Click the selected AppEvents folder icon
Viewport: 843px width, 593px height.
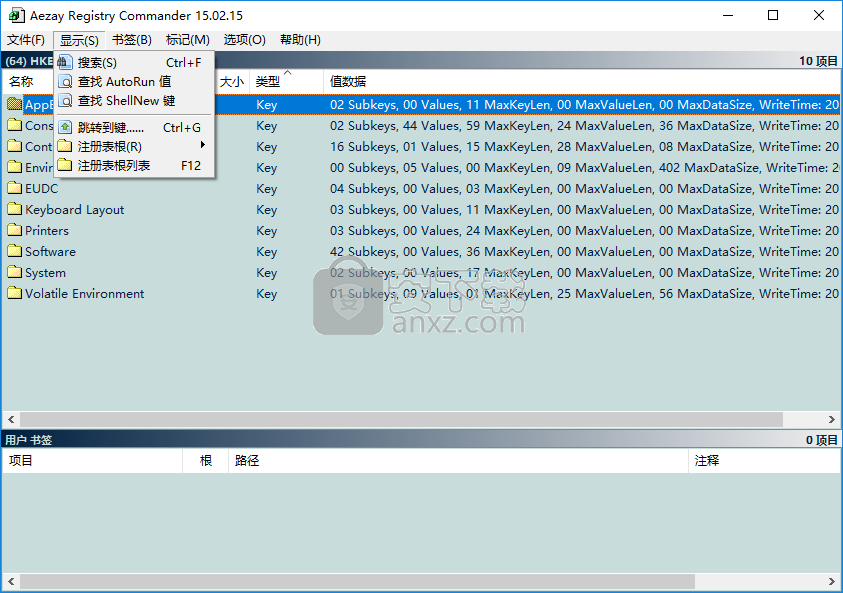tap(15, 104)
